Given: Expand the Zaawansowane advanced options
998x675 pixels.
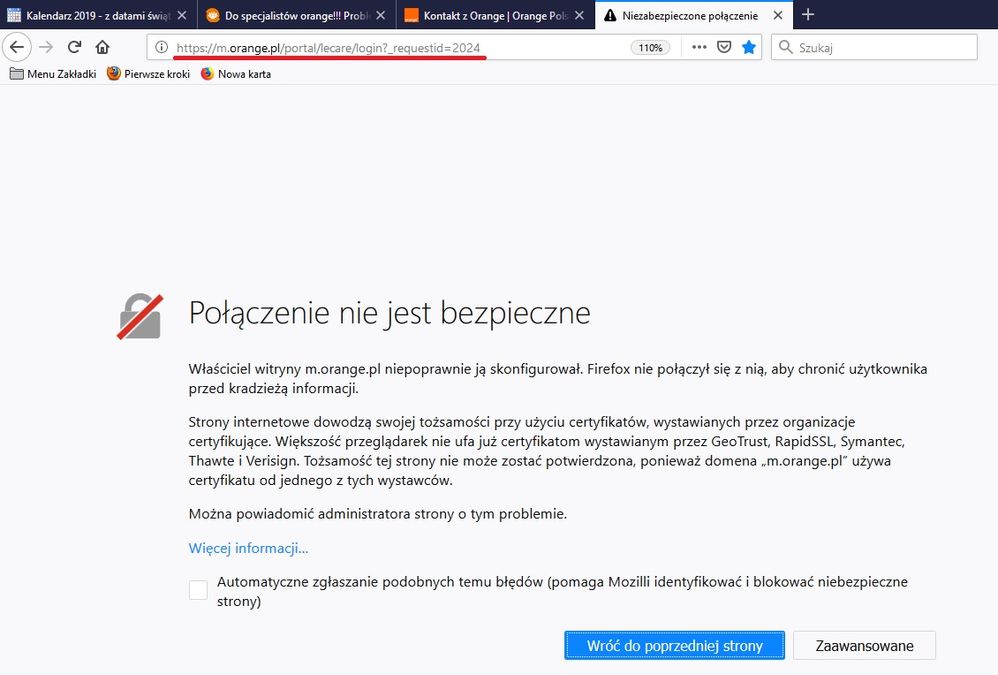Looking at the screenshot, I should 864,646.
